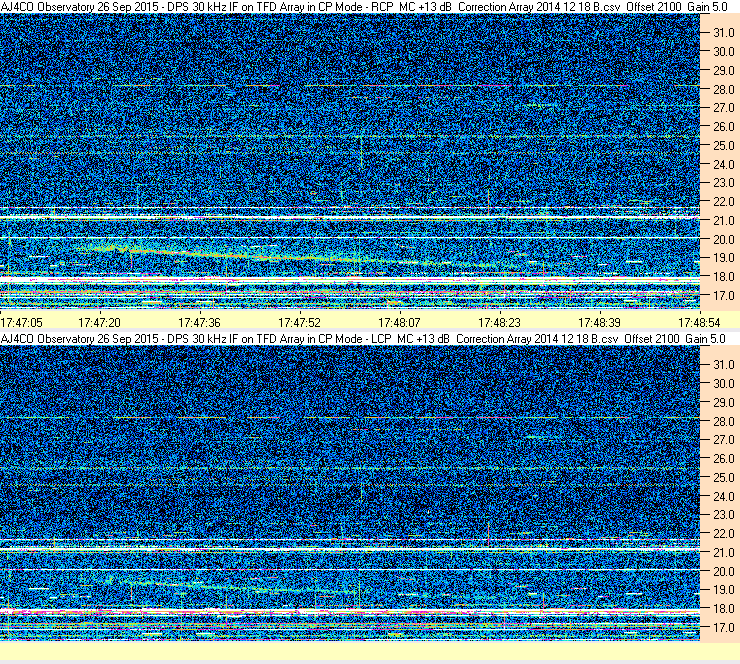Select time label 17:47:05
The width and height of the screenshot is (740, 664).
(21, 323)
